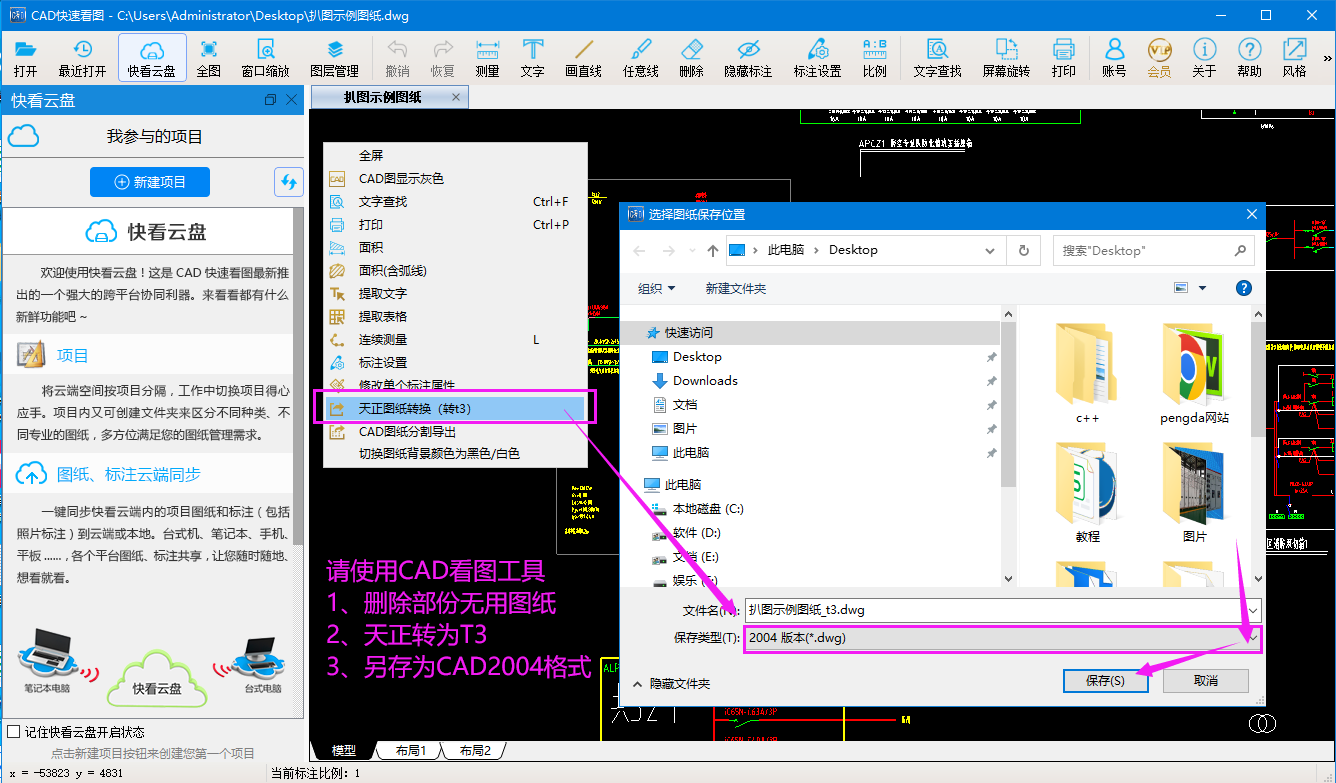Select the 删除 eraser tool
This screenshot has width=1336, height=783.
point(692,58)
